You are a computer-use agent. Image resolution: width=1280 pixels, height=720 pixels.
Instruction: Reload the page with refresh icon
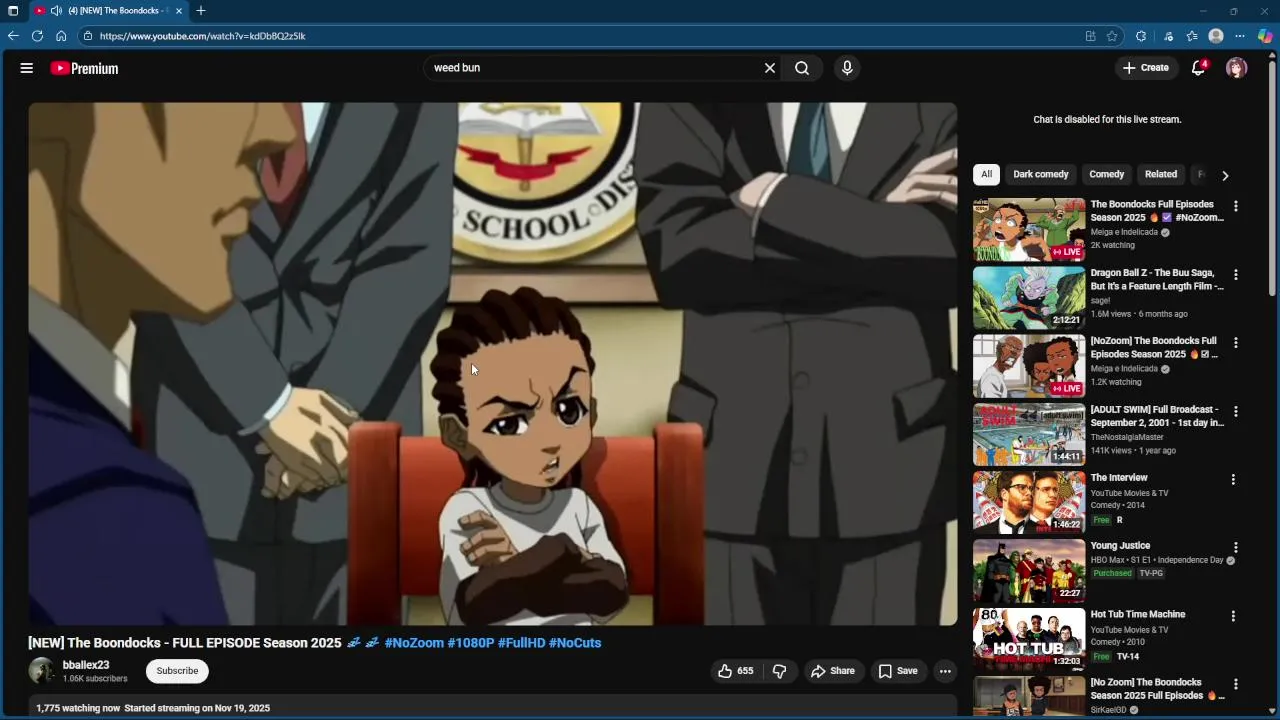[x=37, y=36]
